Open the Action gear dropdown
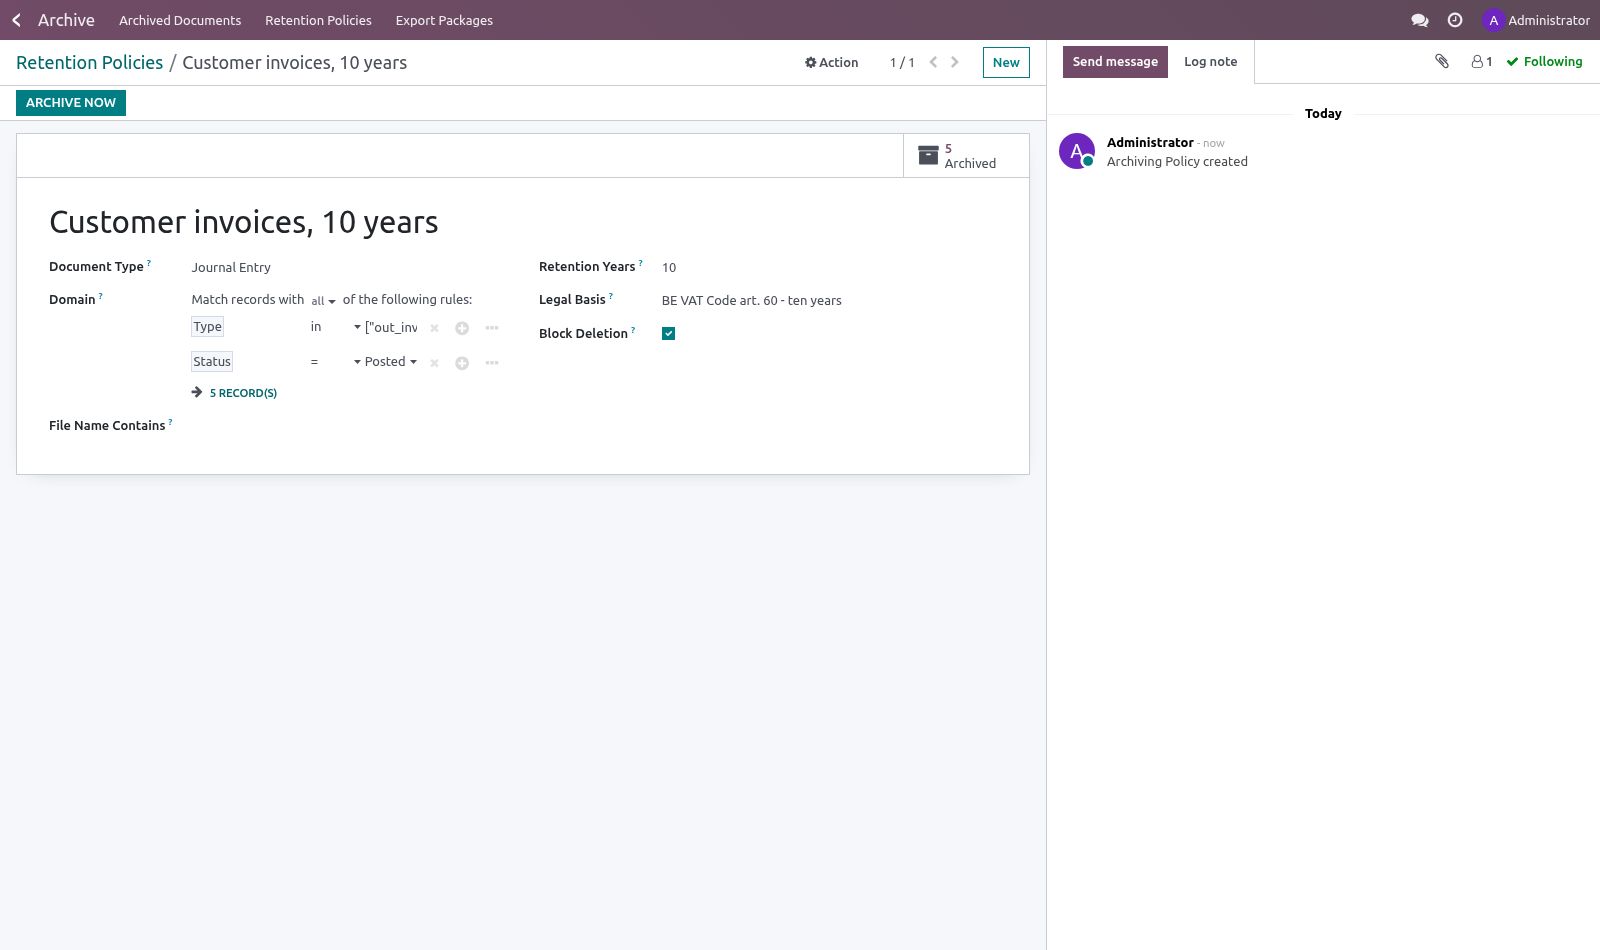Screen dimensions: 1600x950 831,62
